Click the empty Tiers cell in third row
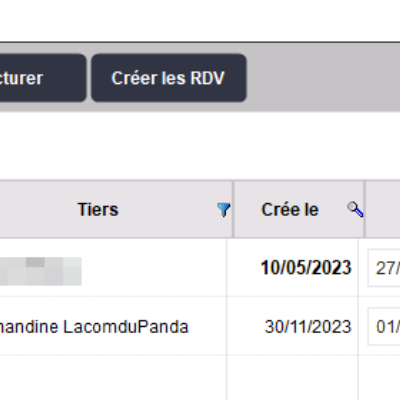The height and width of the screenshot is (400, 400). point(113,378)
